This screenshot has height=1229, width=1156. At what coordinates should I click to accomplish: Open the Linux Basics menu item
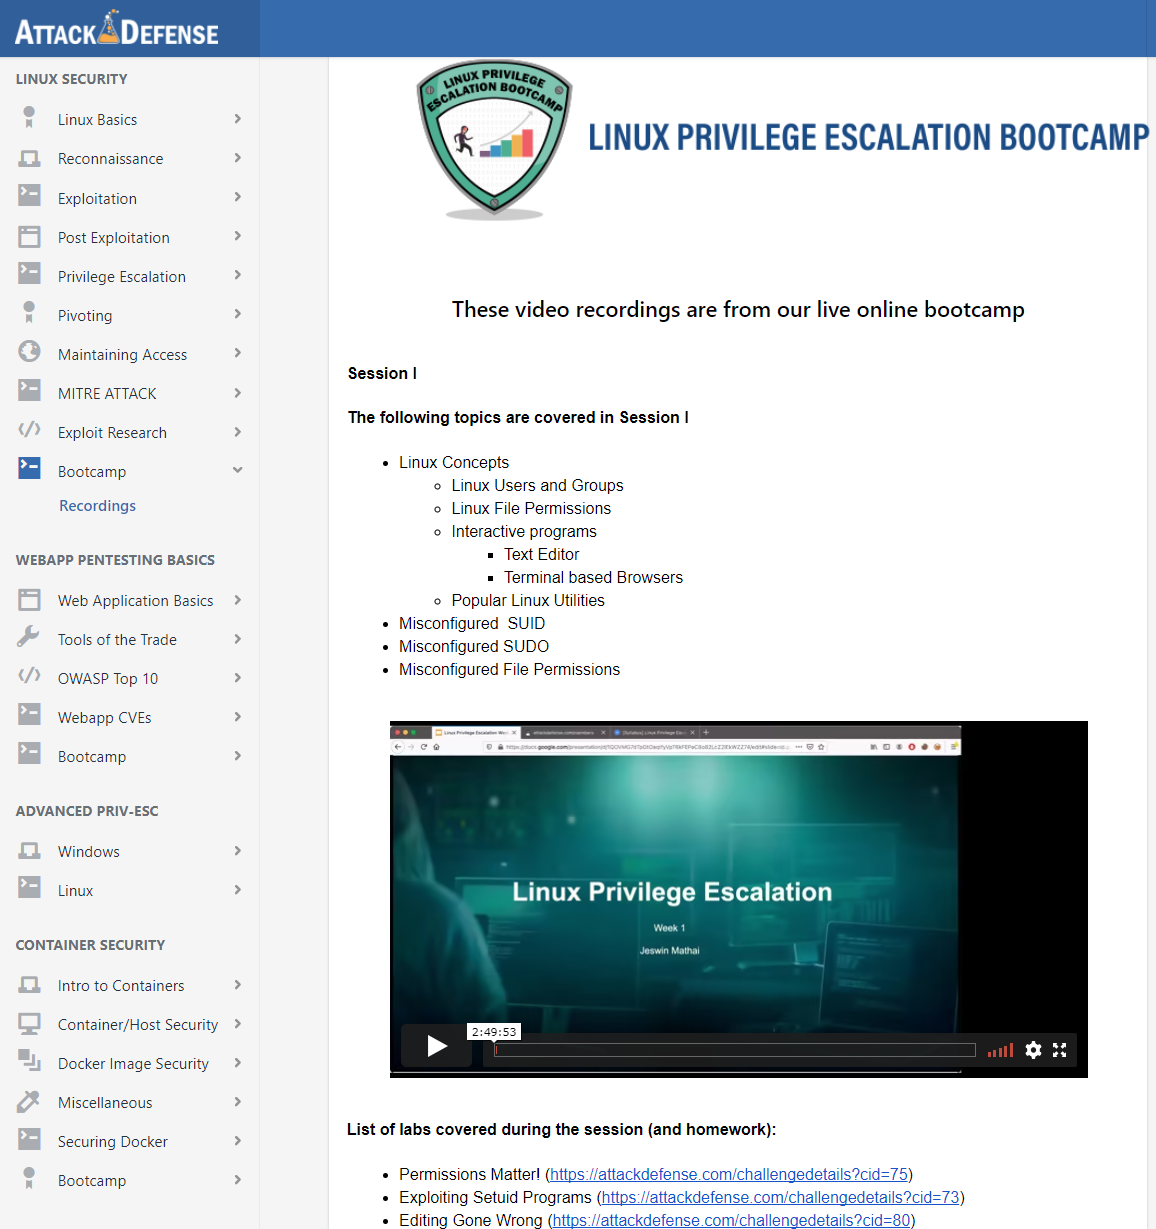97,120
